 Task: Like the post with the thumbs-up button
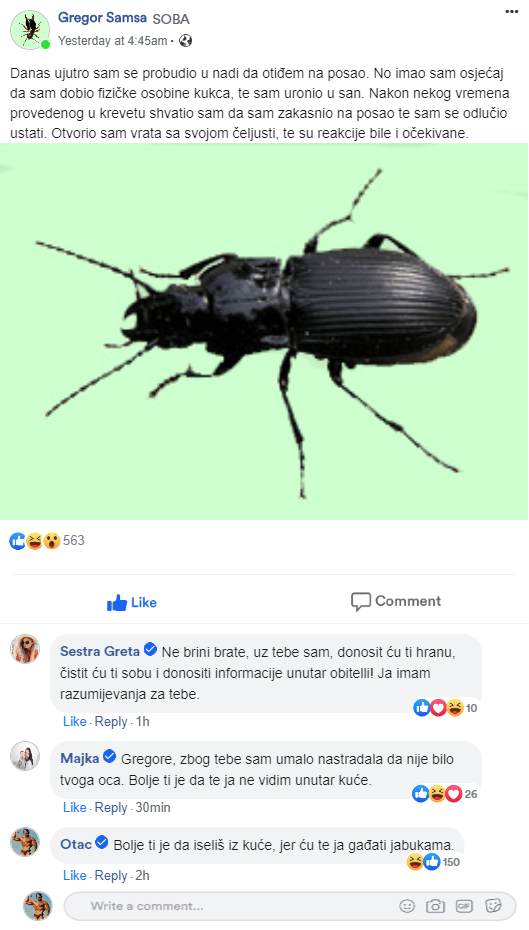click(x=132, y=603)
